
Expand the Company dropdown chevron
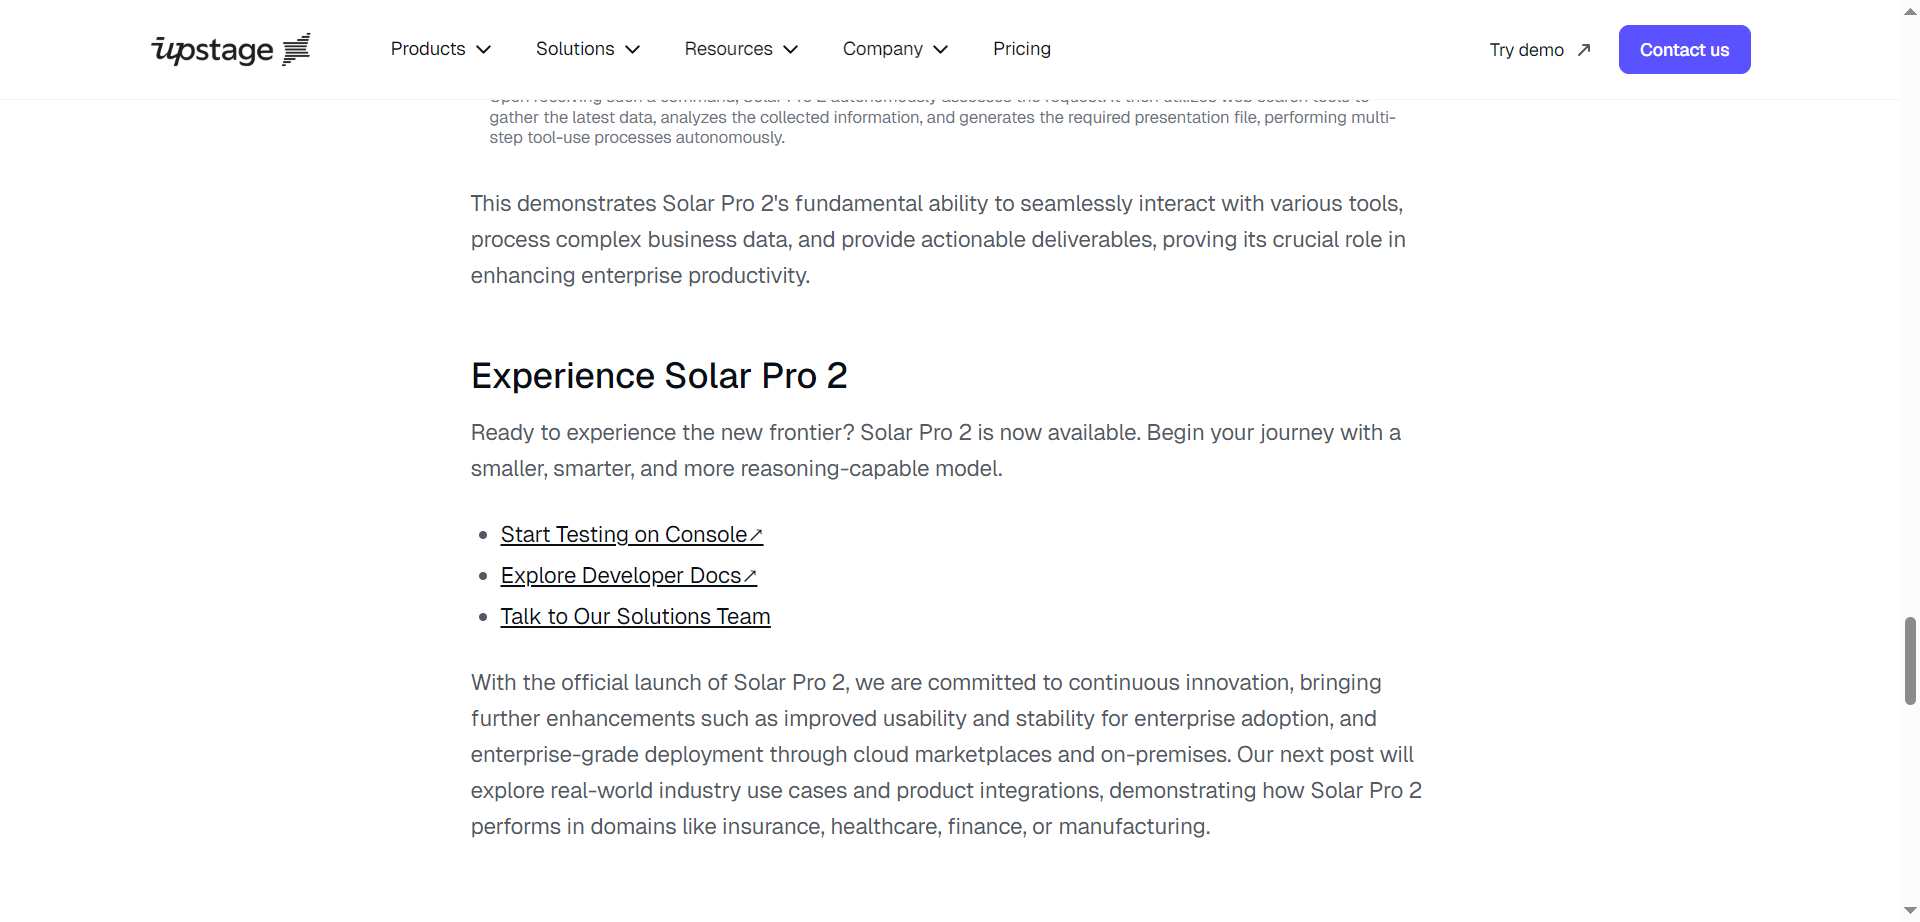coord(941,50)
